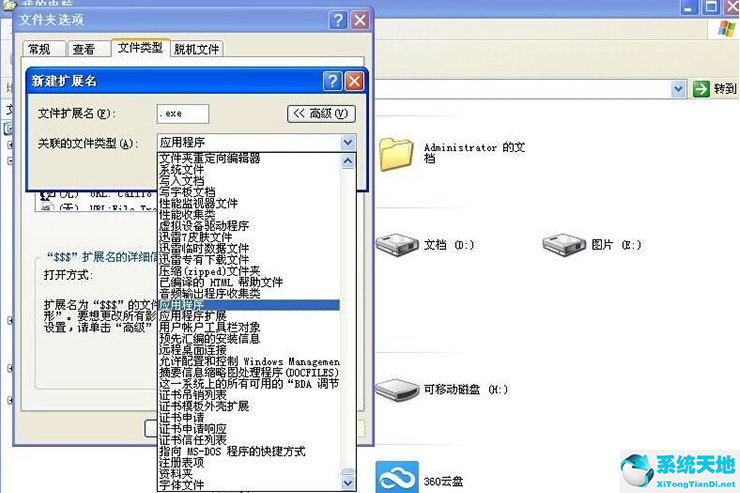Click the green 转到 arrow icon
The image size is (740, 493).
click(701, 89)
